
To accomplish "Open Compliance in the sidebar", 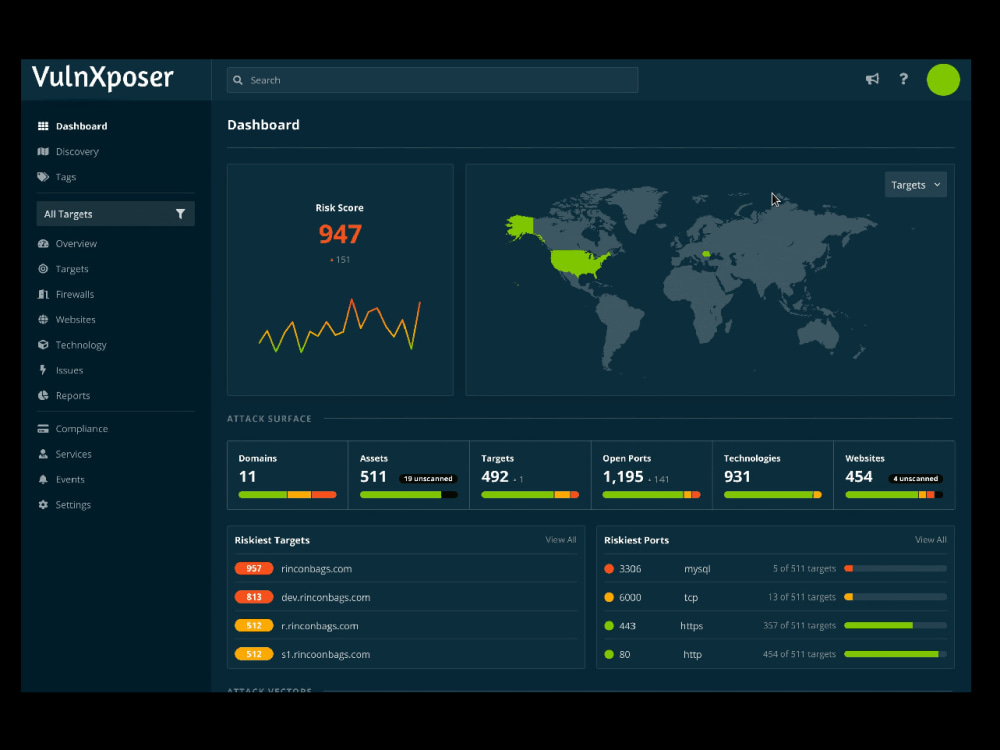I will [x=82, y=429].
